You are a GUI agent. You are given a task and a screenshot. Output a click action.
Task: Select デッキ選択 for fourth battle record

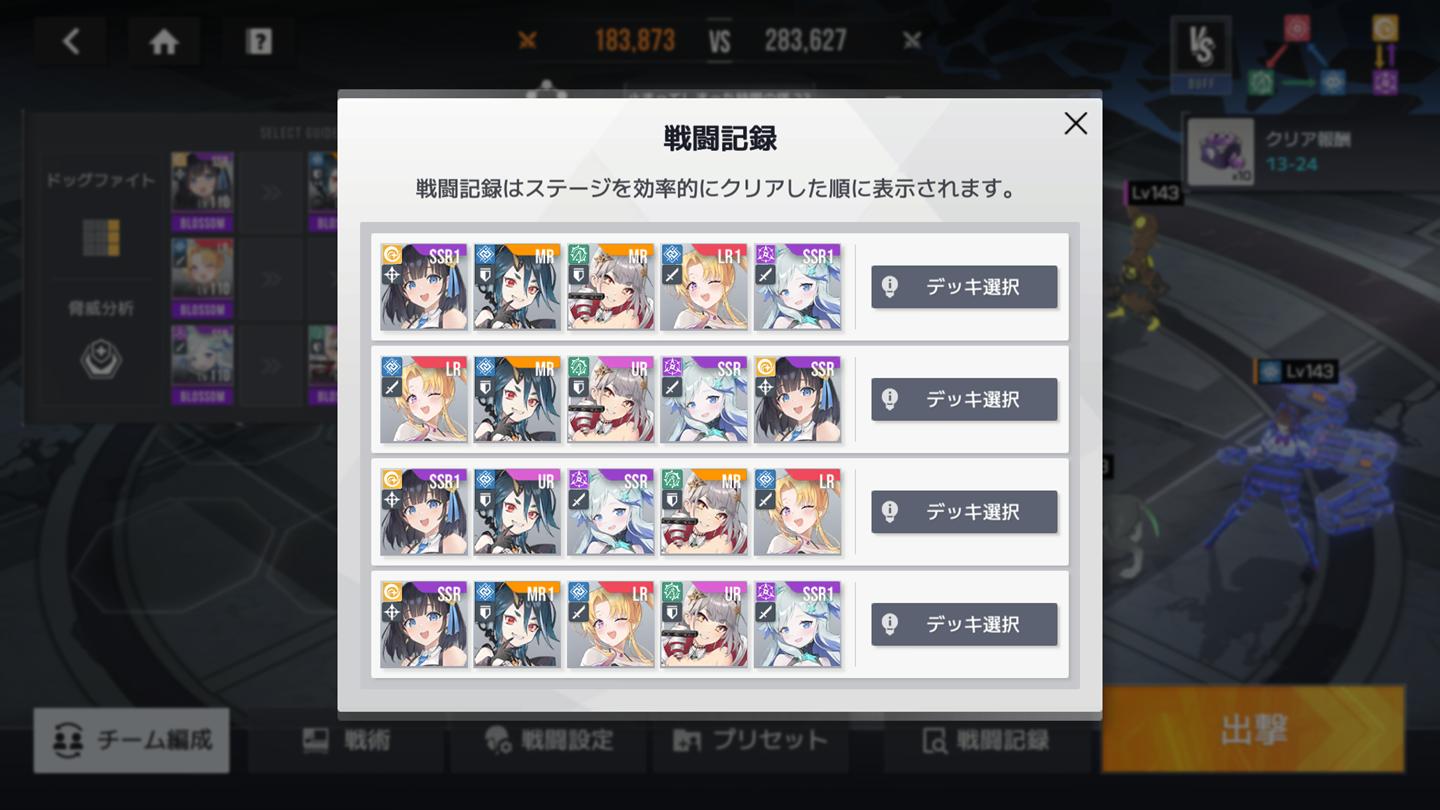[x=964, y=624]
